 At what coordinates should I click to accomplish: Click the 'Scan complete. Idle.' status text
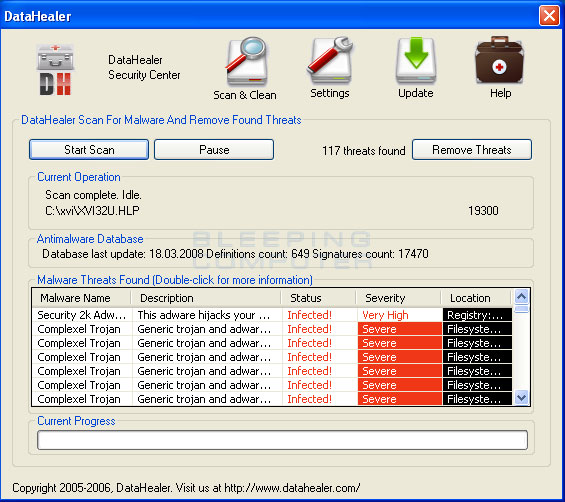click(93, 195)
